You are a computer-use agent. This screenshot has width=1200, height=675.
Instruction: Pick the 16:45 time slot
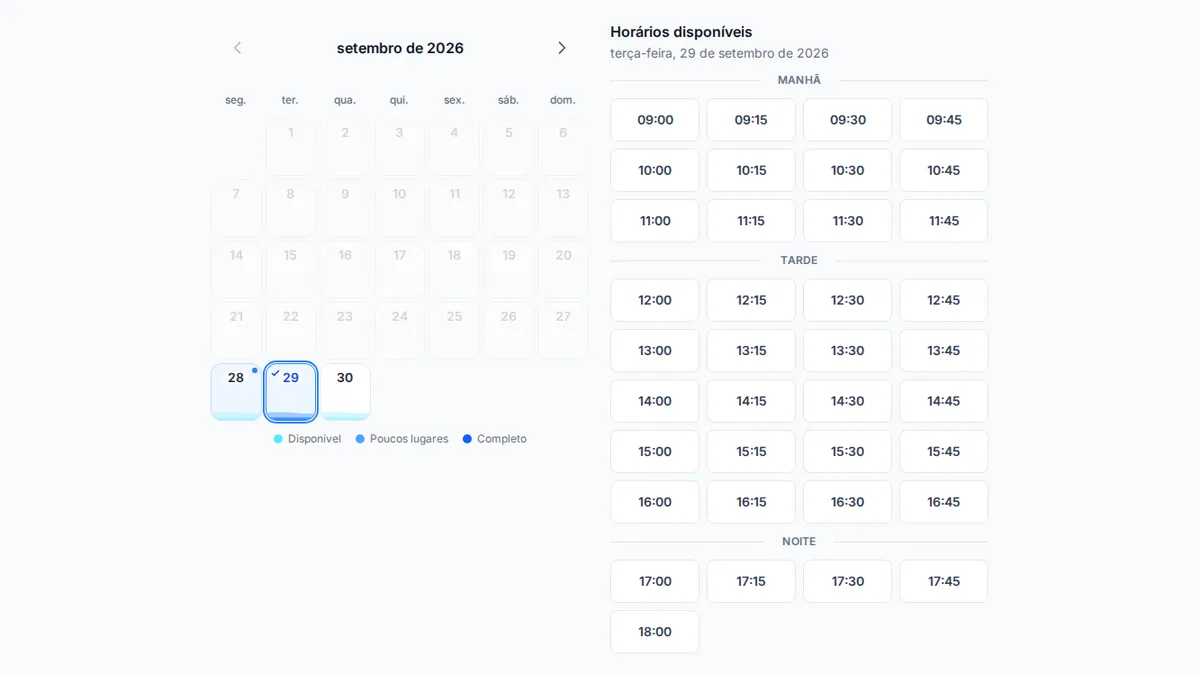944,502
